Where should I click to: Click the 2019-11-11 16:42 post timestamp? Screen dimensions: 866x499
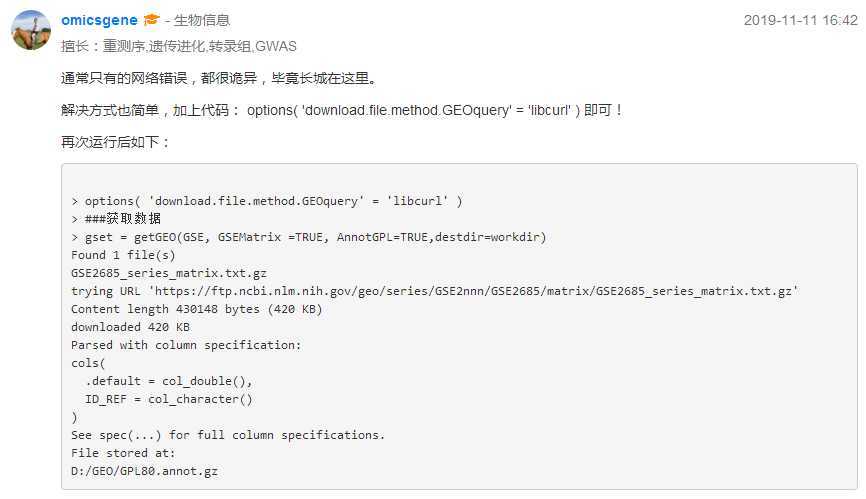[x=800, y=20]
